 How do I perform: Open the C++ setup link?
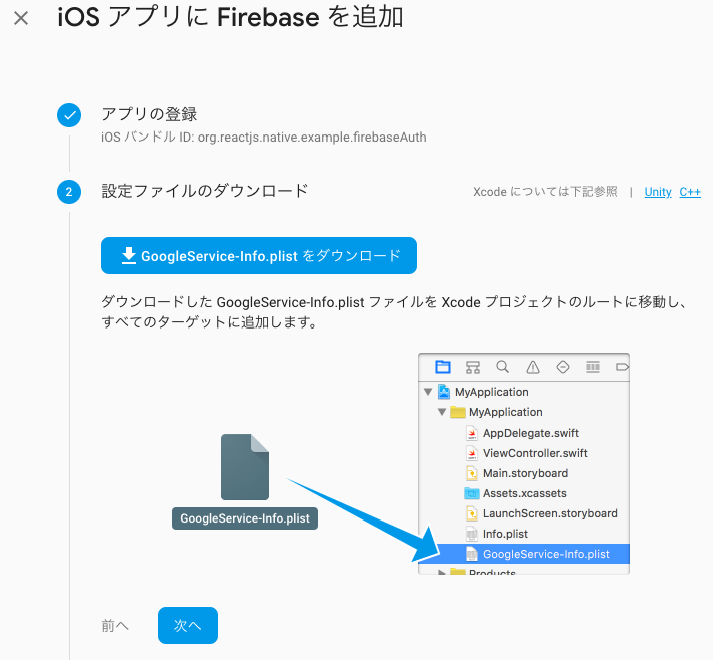coord(690,192)
